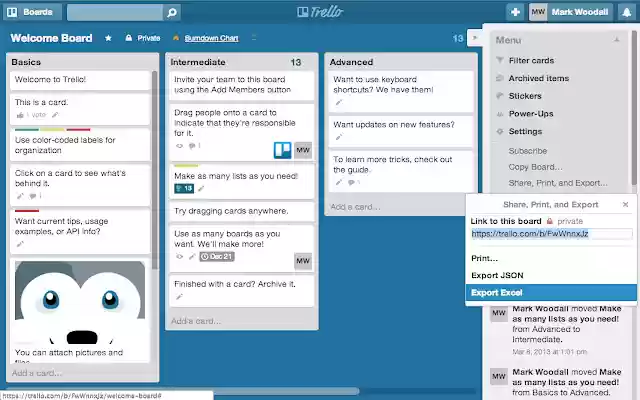Image resolution: width=640 pixels, height=400 pixels.
Task: Open the 'Welcome to Trello!' card
Action: point(80,80)
